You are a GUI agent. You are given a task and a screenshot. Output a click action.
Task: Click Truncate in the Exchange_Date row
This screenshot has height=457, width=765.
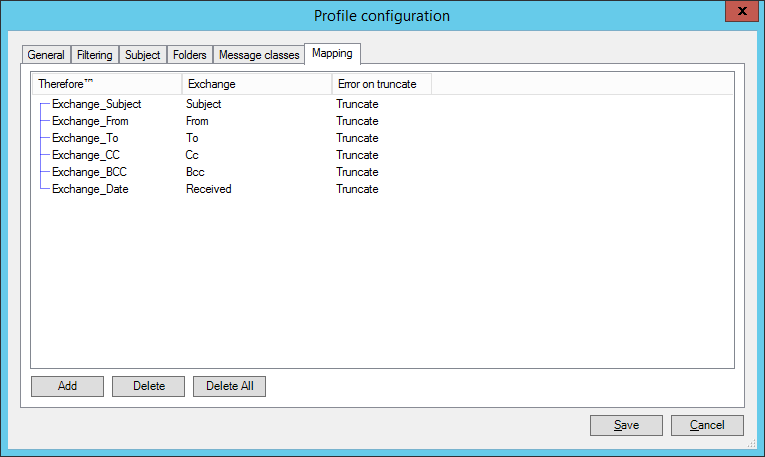click(x=357, y=189)
